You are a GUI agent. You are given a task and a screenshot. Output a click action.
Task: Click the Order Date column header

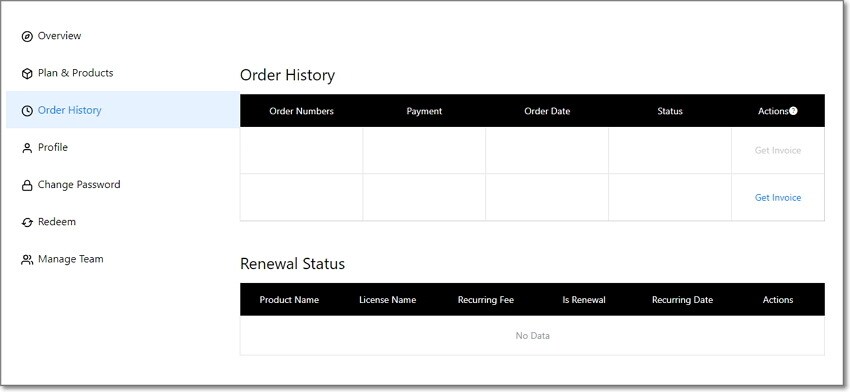pos(547,111)
